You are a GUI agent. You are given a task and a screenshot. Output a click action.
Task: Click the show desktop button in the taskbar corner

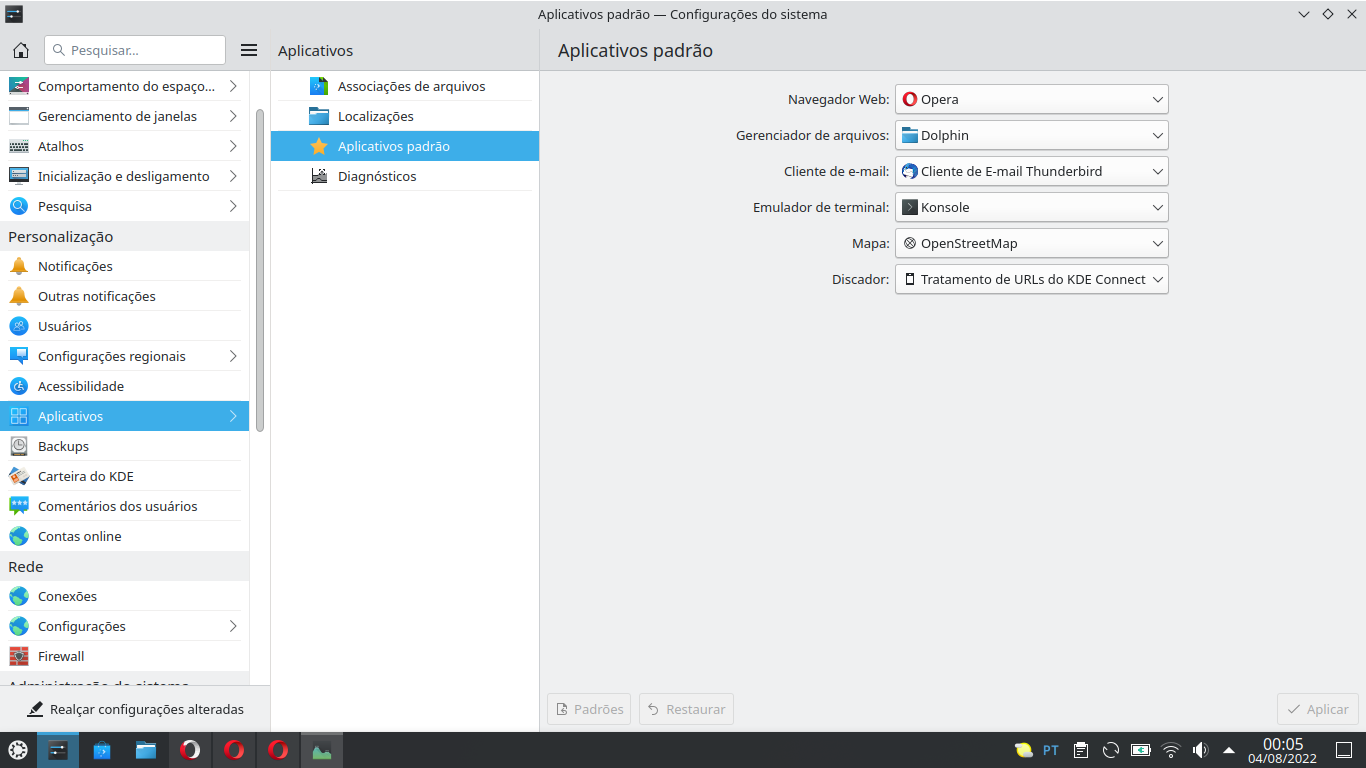tap(1344, 750)
